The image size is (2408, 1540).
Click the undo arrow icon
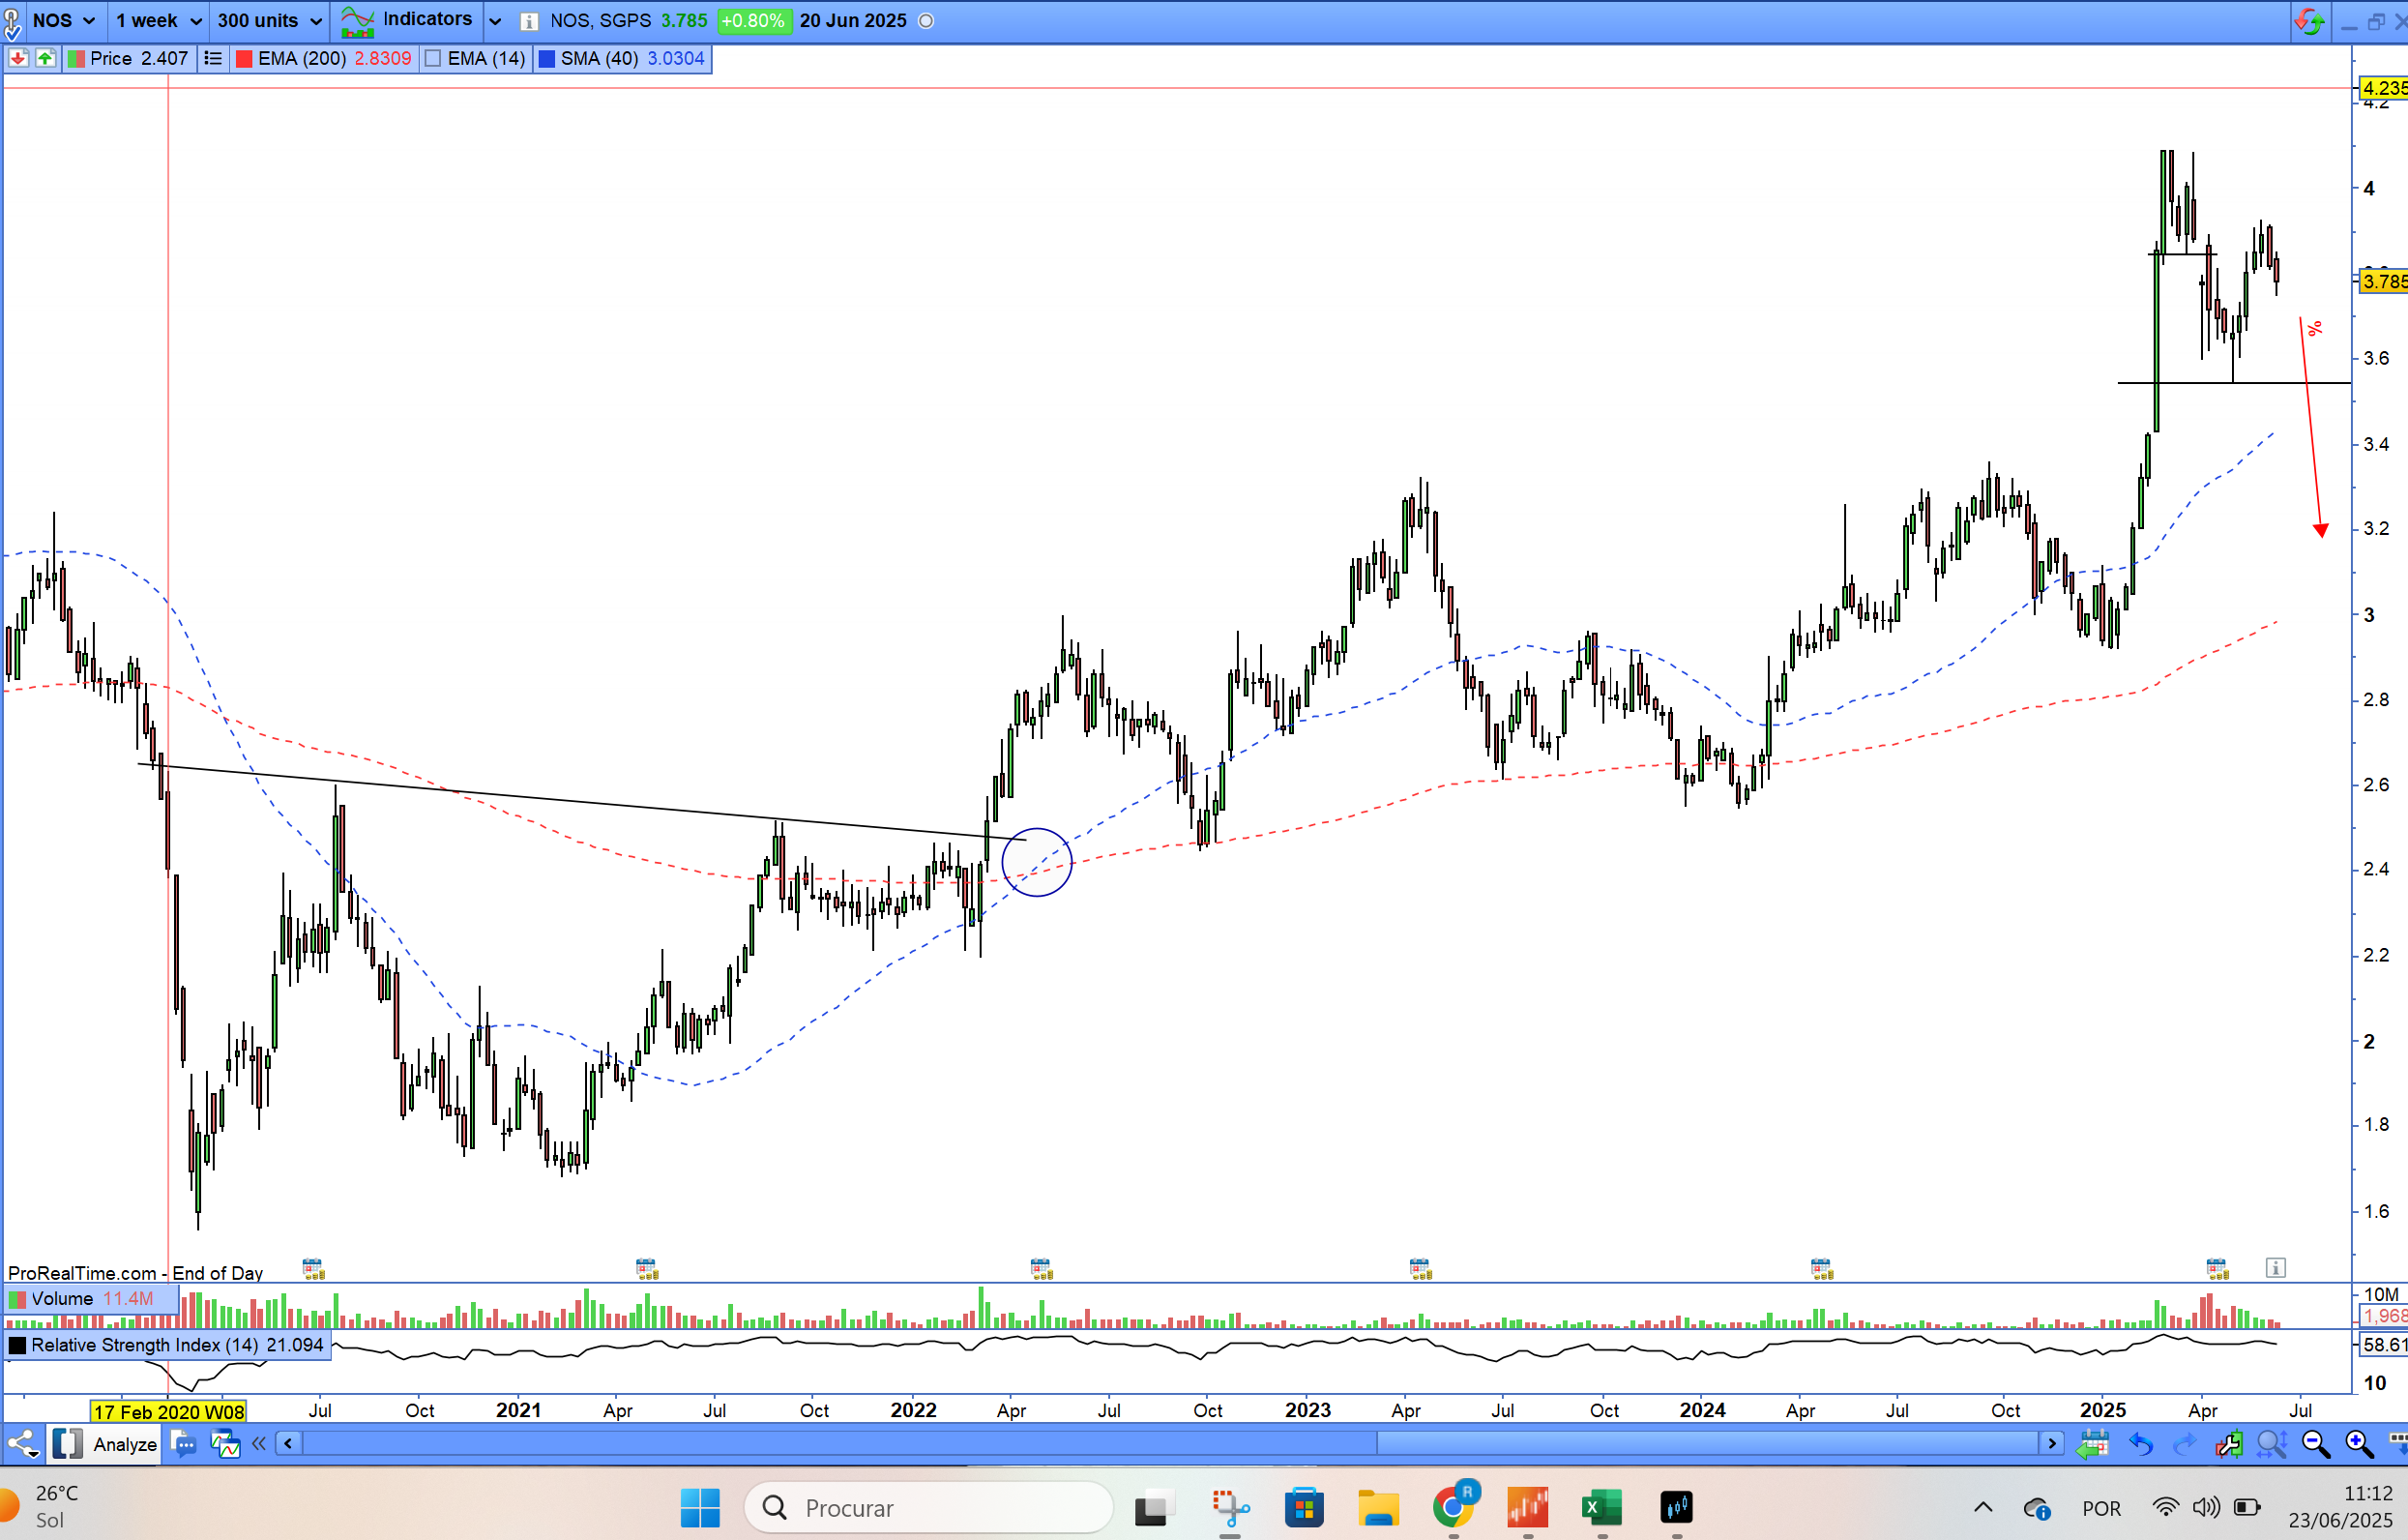coord(2140,1444)
